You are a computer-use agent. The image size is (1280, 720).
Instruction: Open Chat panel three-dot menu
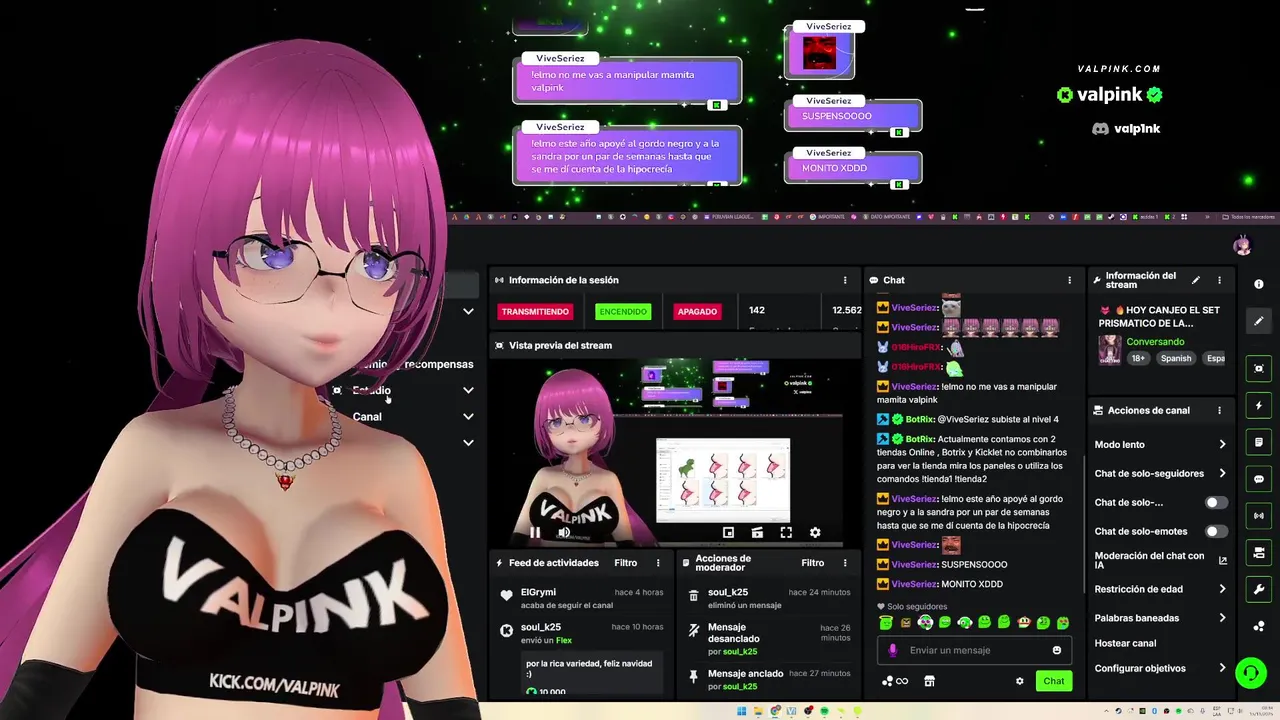point(1069,280)
